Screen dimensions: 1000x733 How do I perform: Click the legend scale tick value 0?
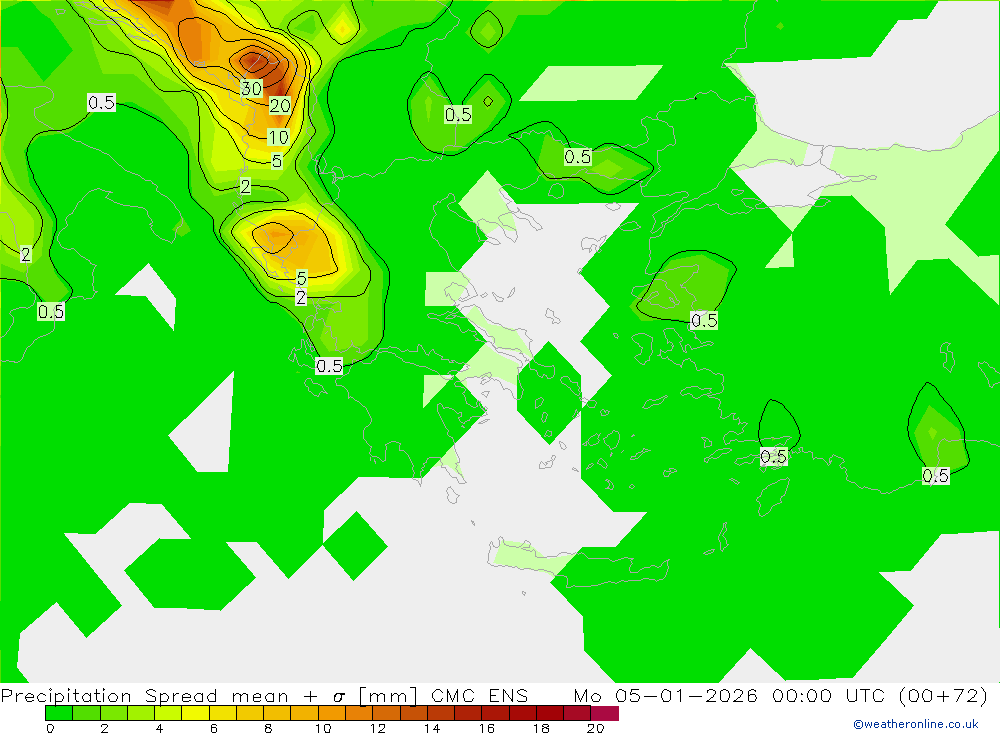pyautogui.click(x=50, y=728)
